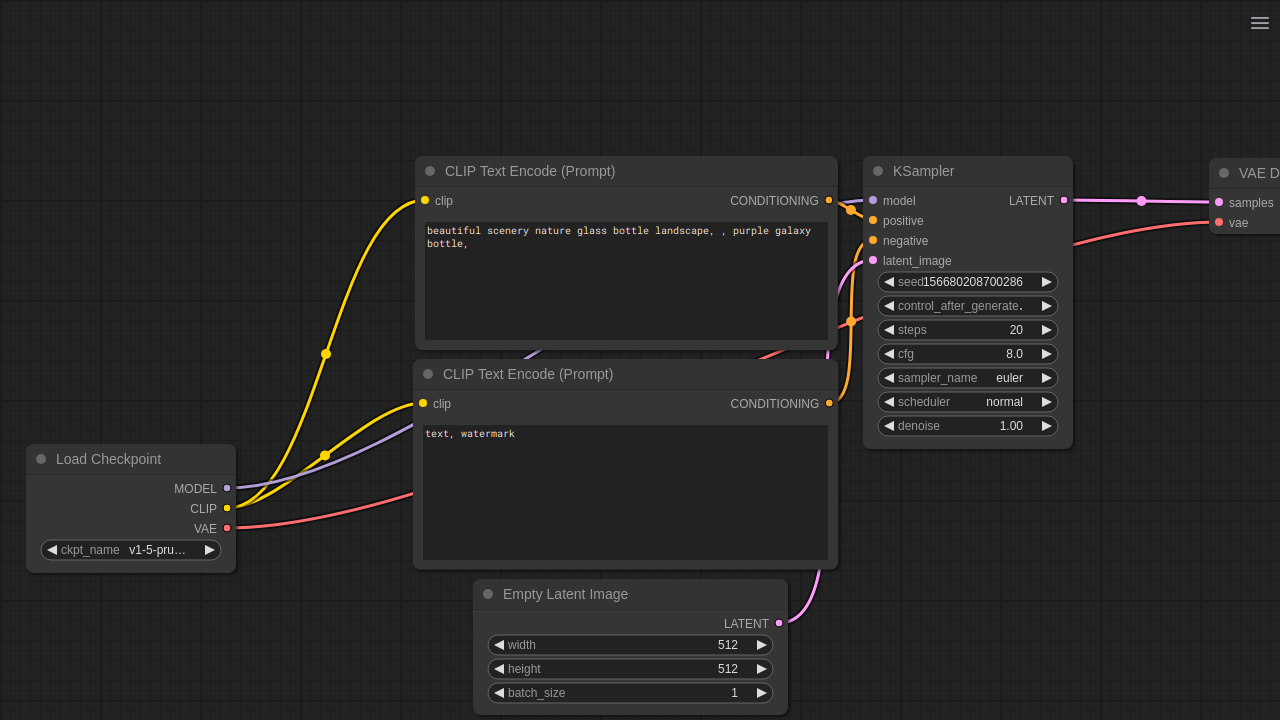Collapse the KSampler node using its dot
1280x720 pixels.
coord(878,171)
